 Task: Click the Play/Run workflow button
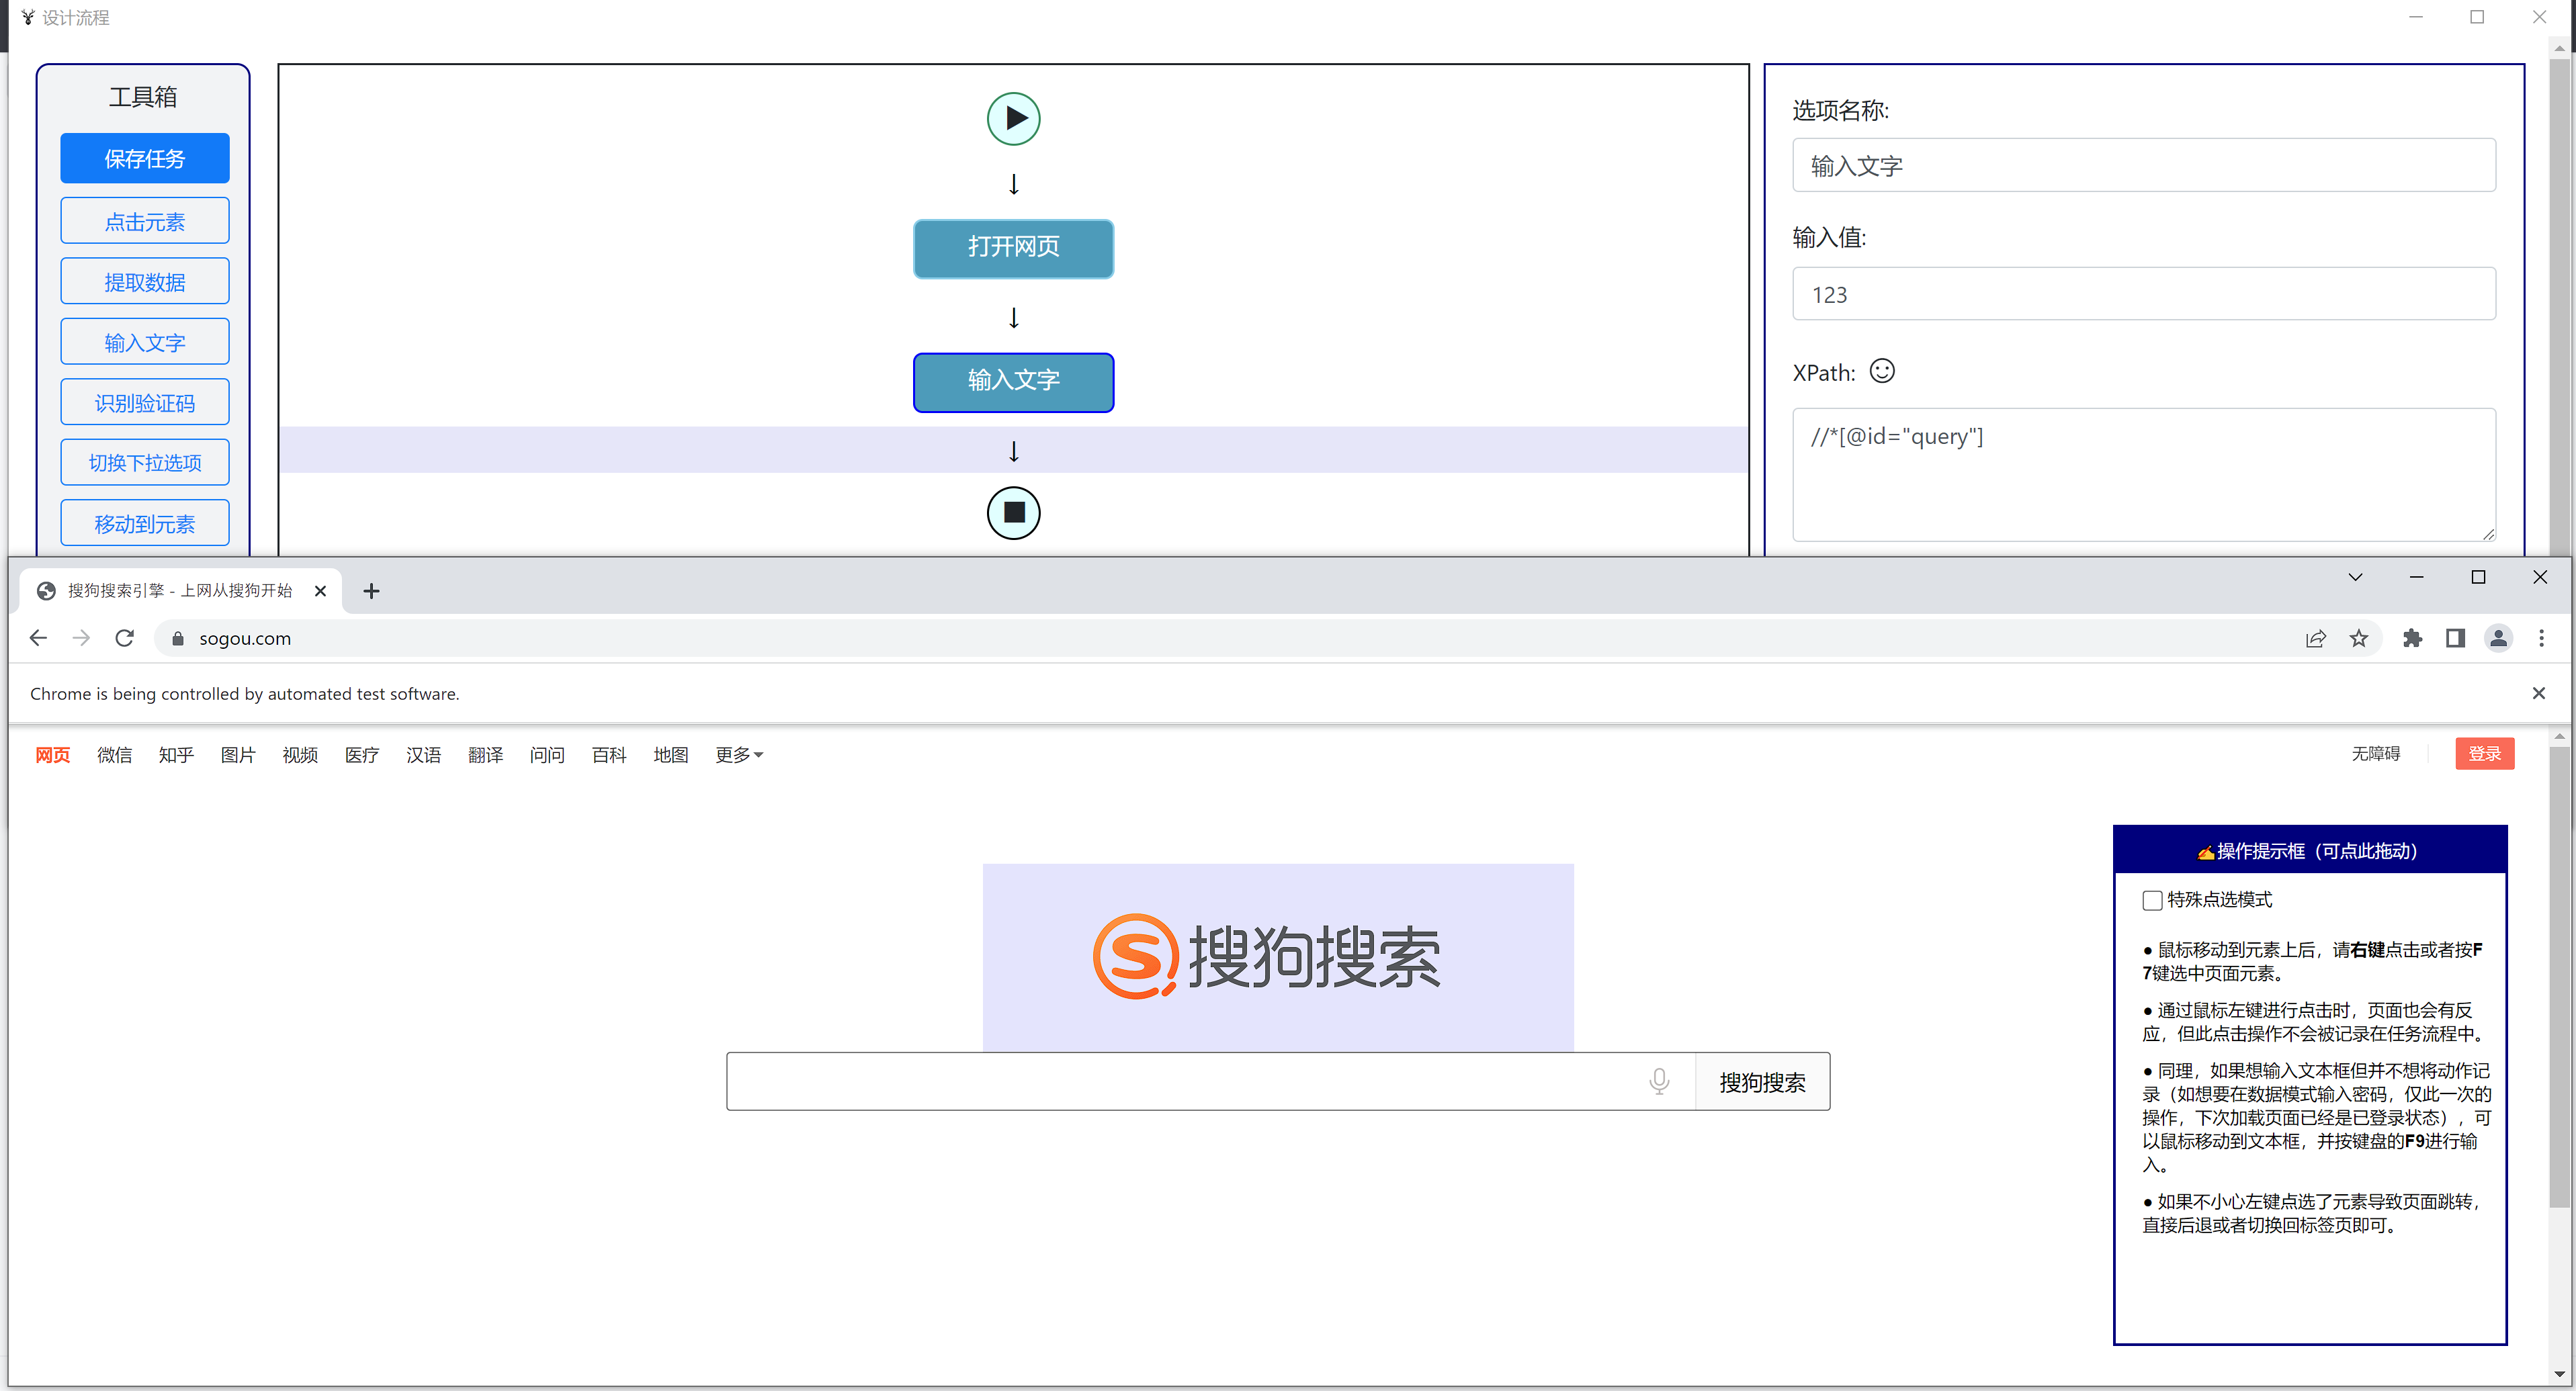[1013, 116]
